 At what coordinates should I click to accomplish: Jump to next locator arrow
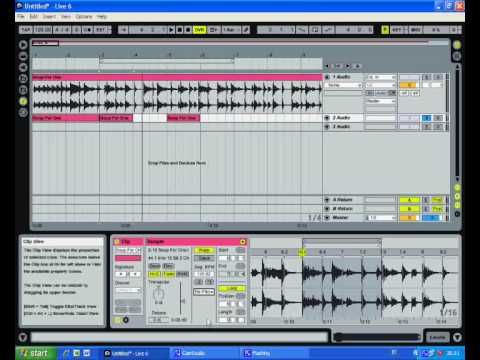coord(348,66)
